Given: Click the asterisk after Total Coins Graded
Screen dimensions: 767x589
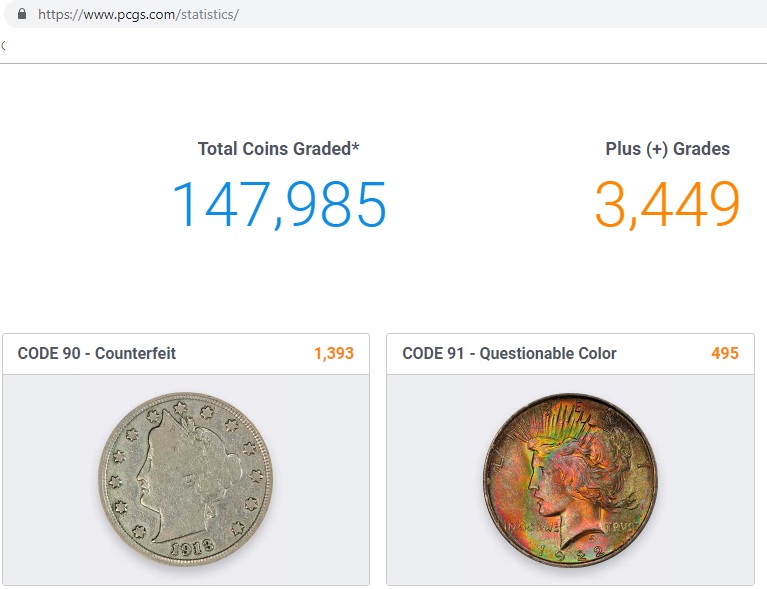Looking at the screenshot, I should (x=356, y=146).
